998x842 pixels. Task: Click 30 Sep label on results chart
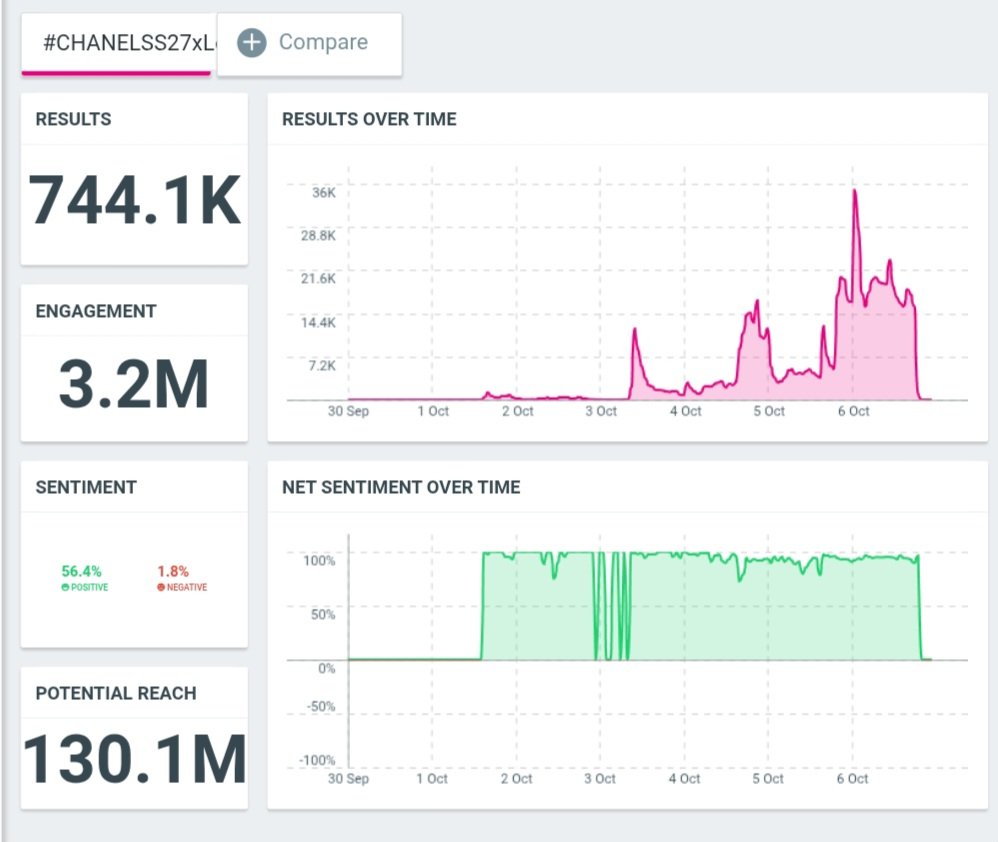pos(348,411)
